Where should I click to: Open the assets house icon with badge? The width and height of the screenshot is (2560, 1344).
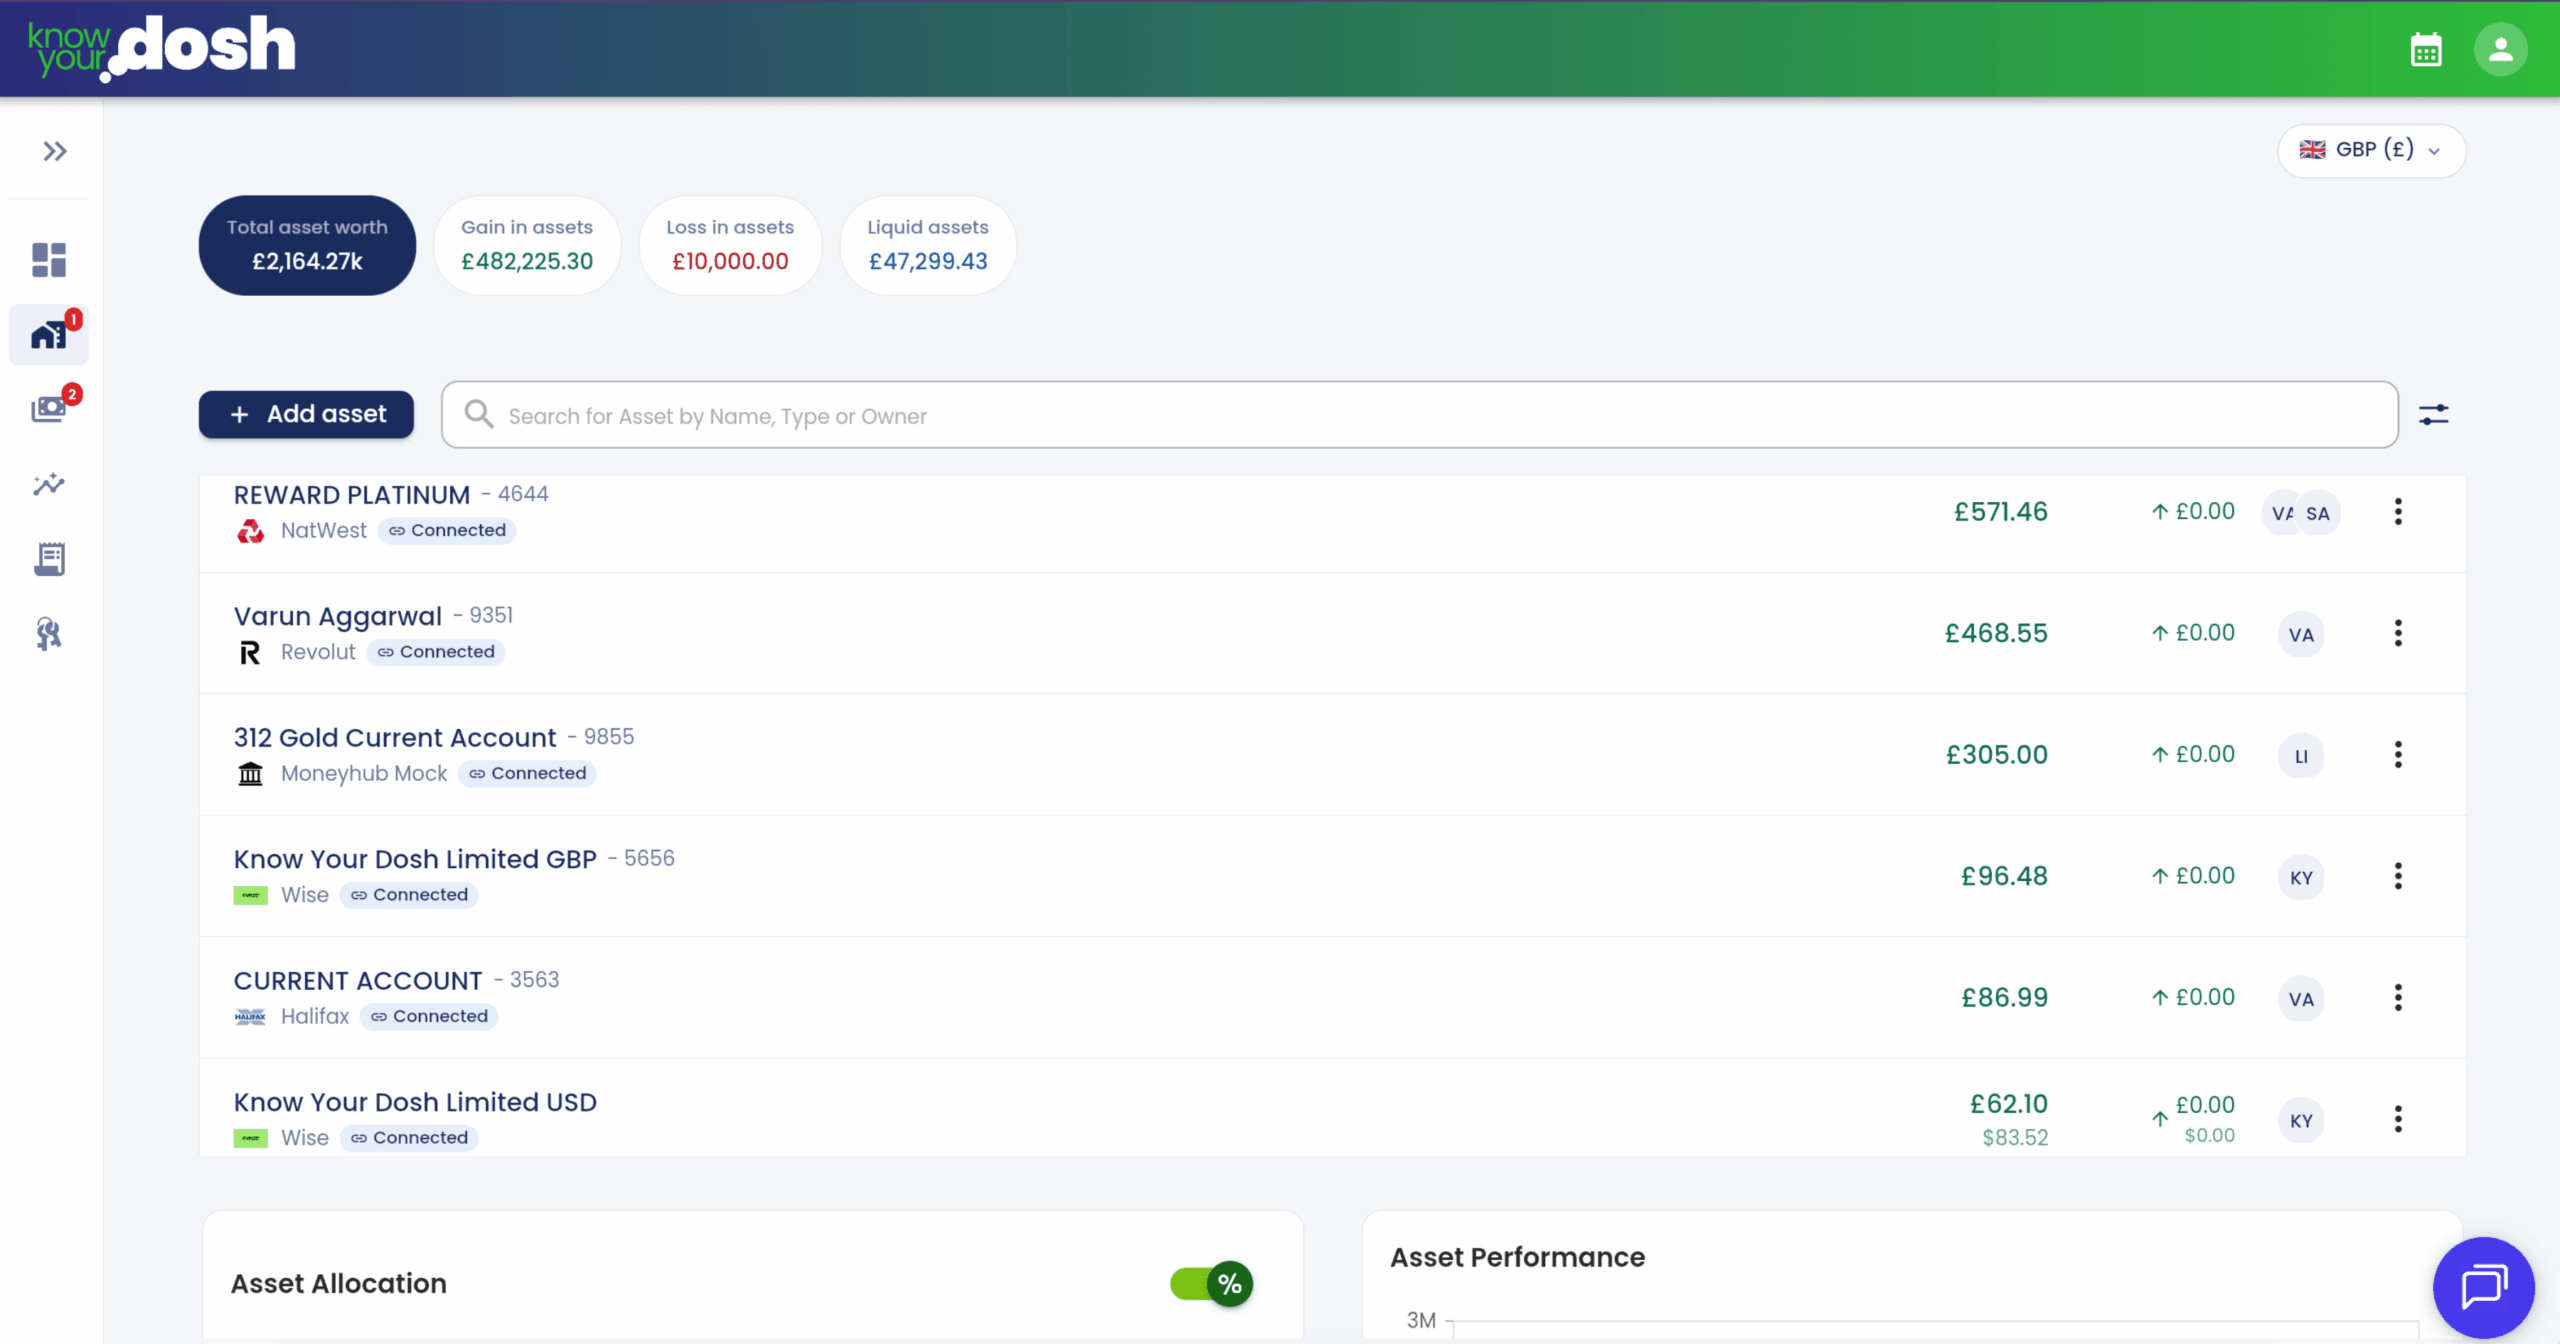[49, 335]
